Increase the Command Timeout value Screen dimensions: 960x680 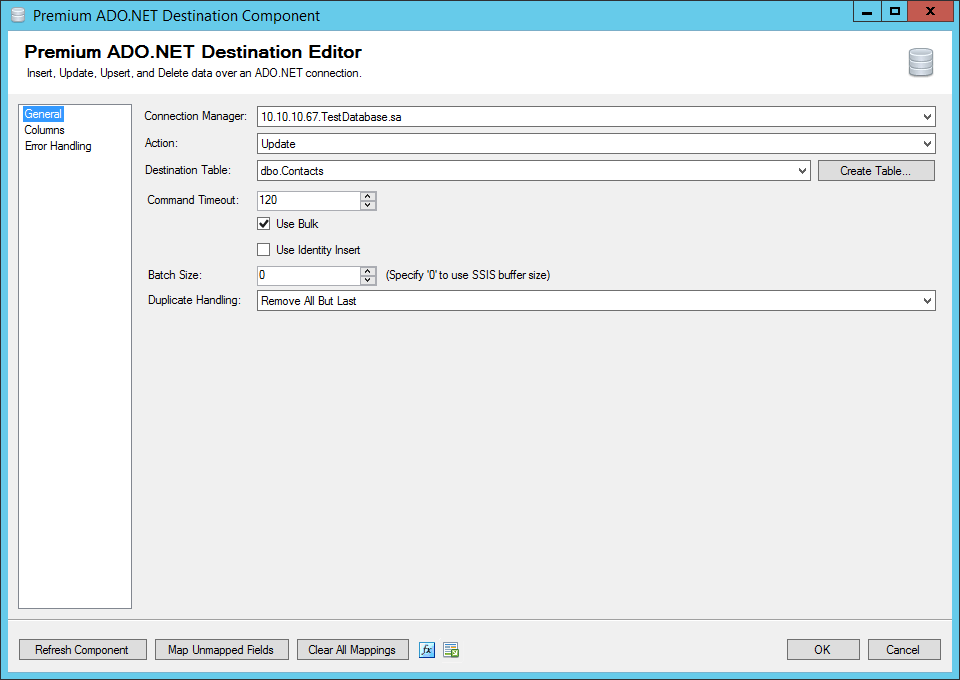[x=367, y=196]
